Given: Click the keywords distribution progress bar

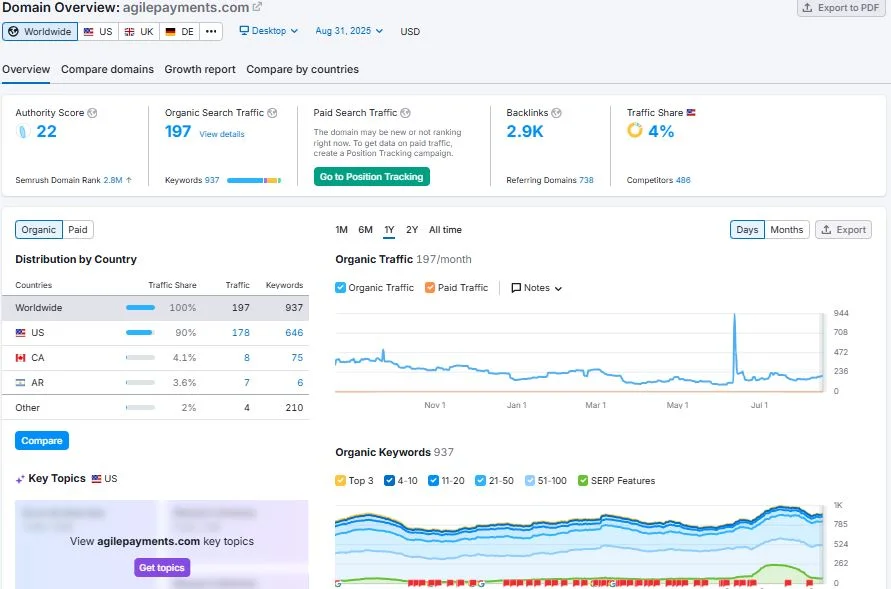Looking at the screenshot, I should click(254, 181).
